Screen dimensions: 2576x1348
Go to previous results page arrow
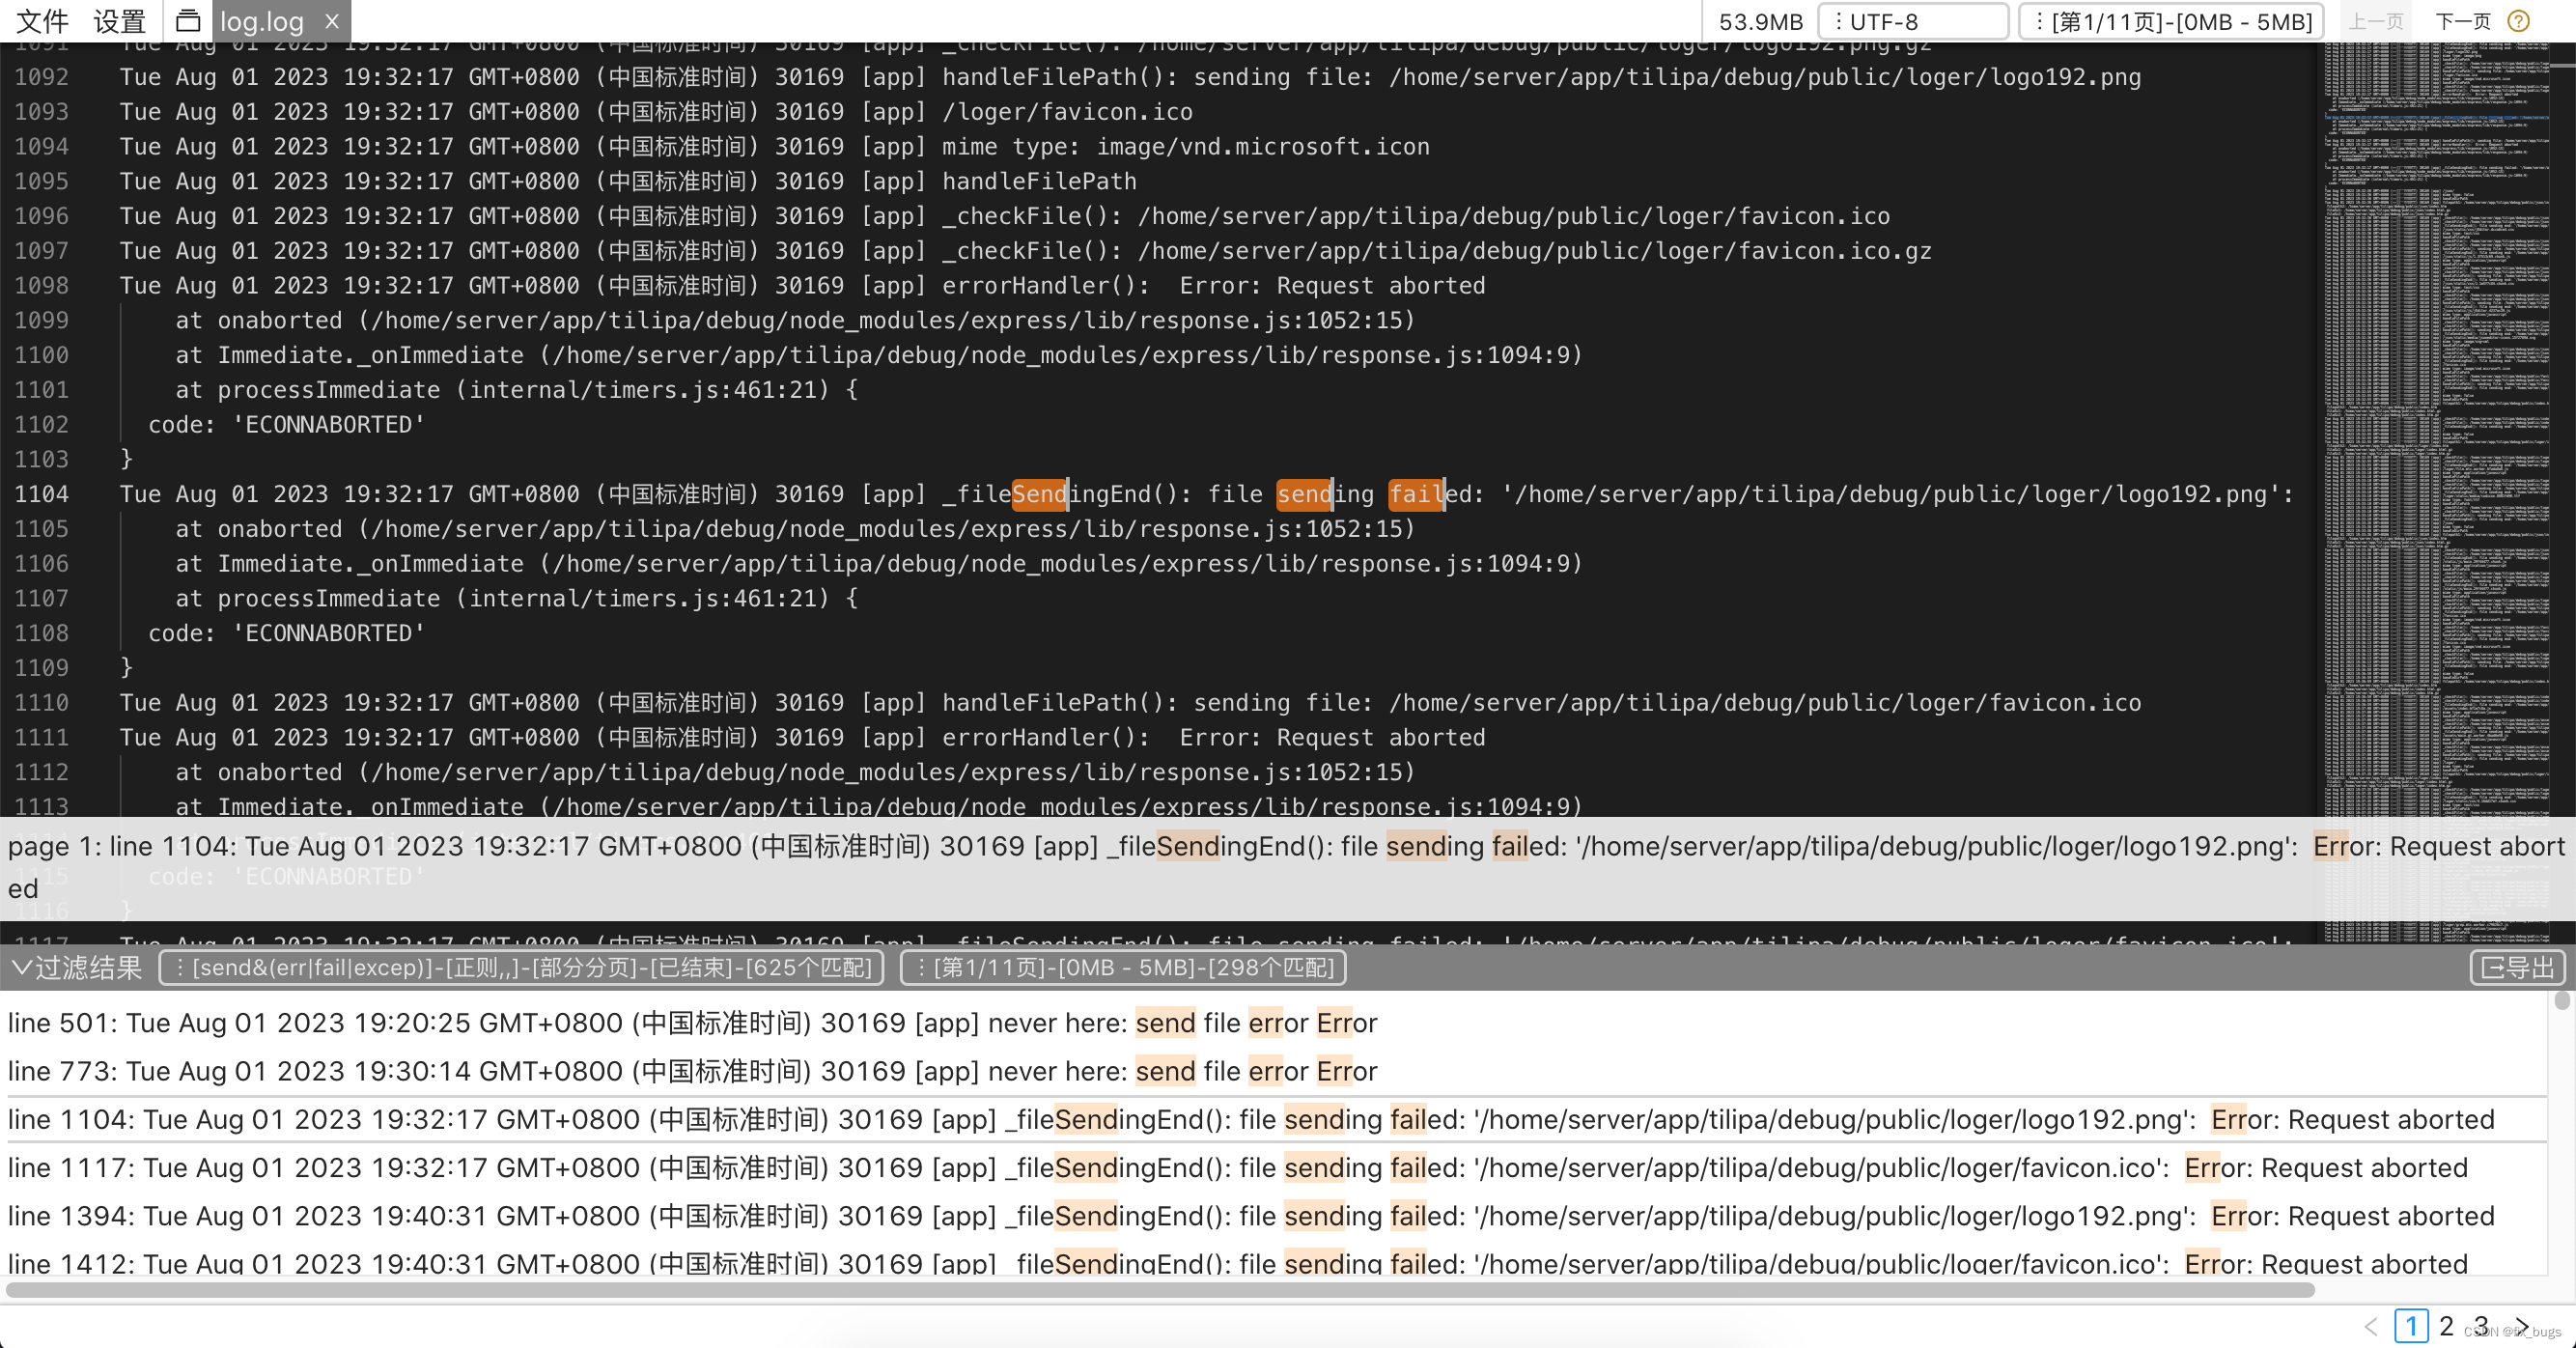click(2371, 1326)
